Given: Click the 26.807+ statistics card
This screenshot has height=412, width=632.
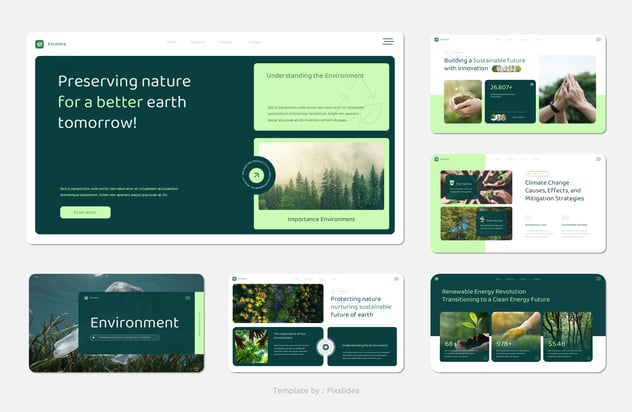Looking at the screenshot, I should [x=510, y=101].
